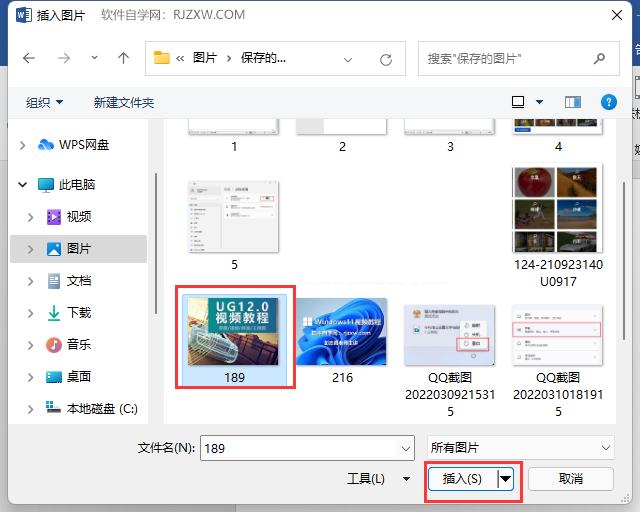Screen dimensions: 640x512
Task: Select 此电脑 in the navigation pane
Action: [67, 185]
